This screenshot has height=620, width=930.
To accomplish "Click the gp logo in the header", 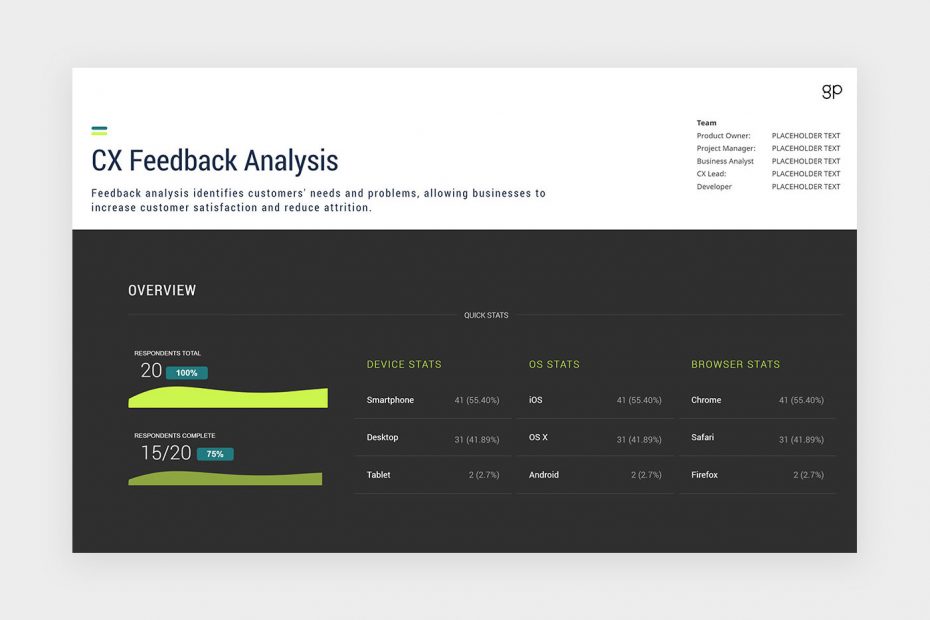I will [832, 91].
